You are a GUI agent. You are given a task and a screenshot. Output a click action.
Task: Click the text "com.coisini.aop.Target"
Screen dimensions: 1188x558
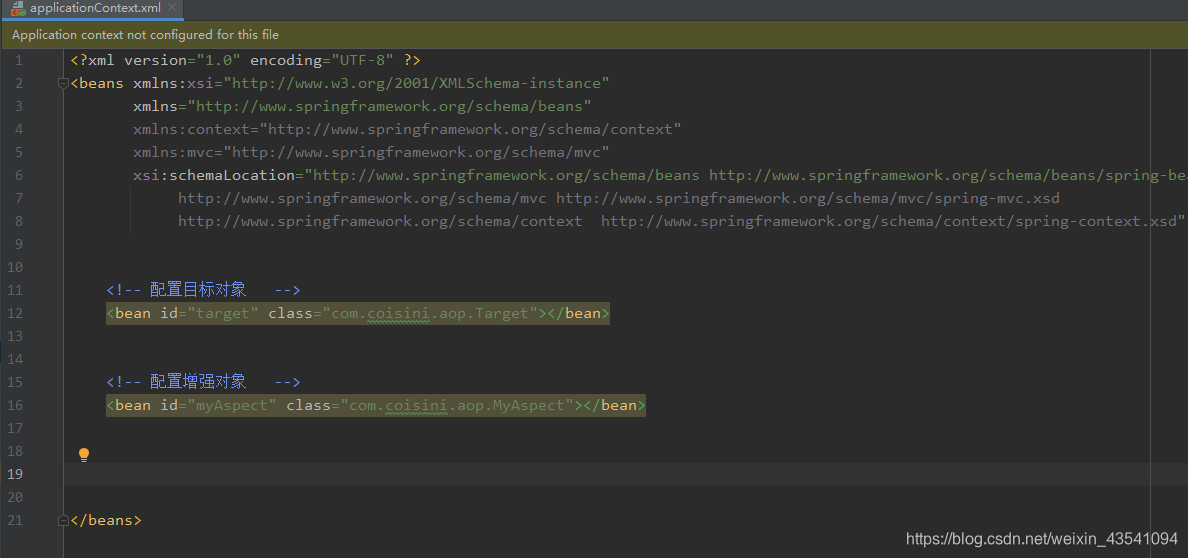(430, 313)
